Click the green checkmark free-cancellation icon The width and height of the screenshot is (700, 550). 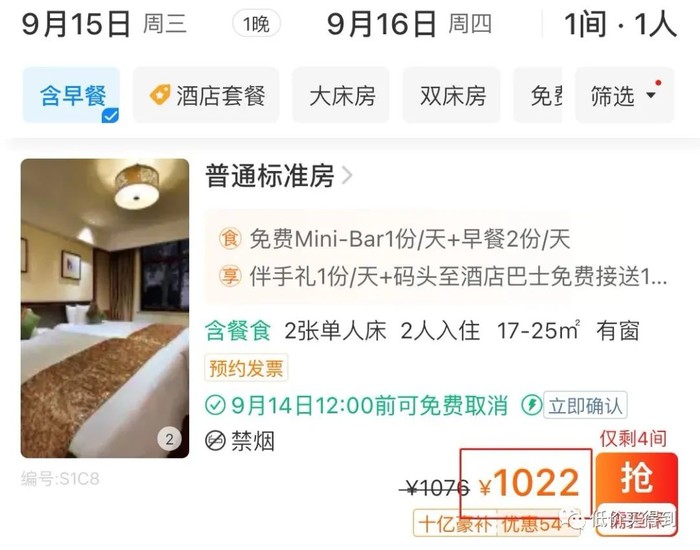click(x=215, y=405)
